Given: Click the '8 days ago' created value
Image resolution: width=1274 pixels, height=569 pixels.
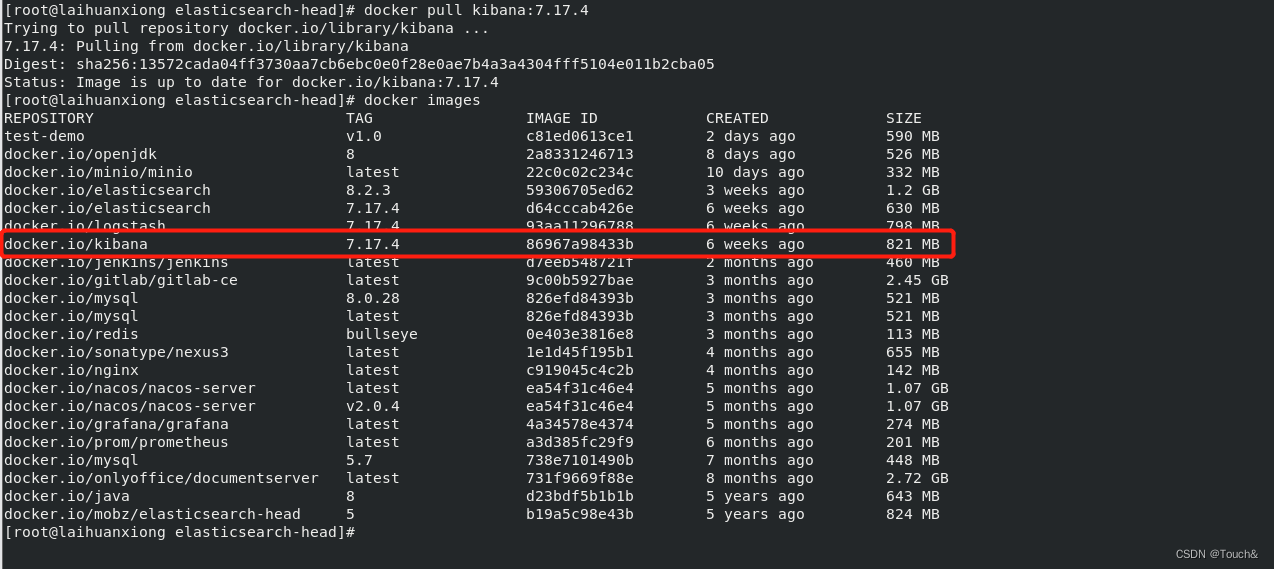Looking at the screenshot, I should click(751, 154).
